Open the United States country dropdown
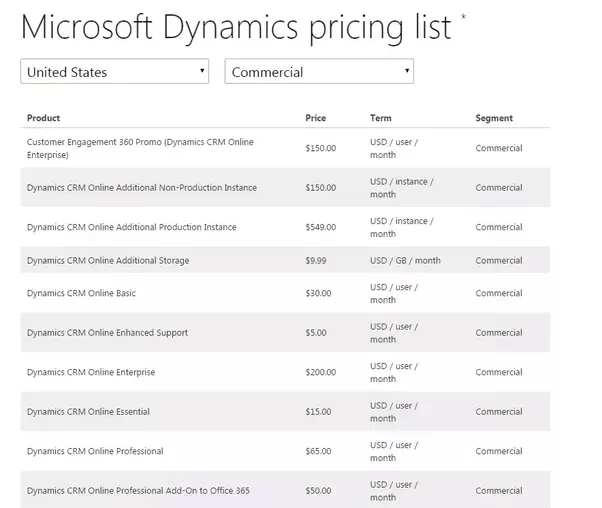The height and width of the screenshot is (508, 602). [115, 72]
